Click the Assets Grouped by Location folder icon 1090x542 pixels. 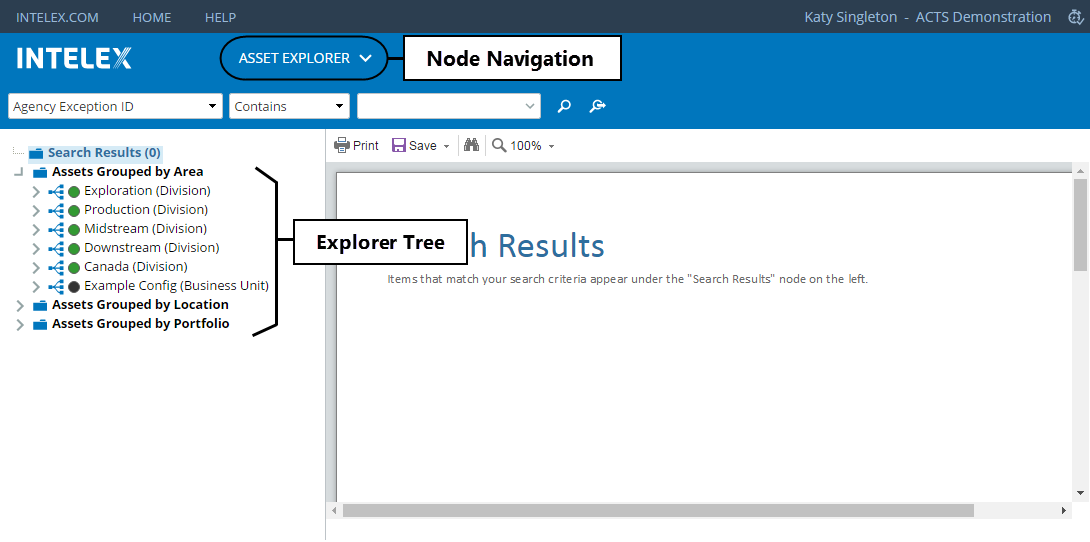pyautogui.click(x=40, y=305)
